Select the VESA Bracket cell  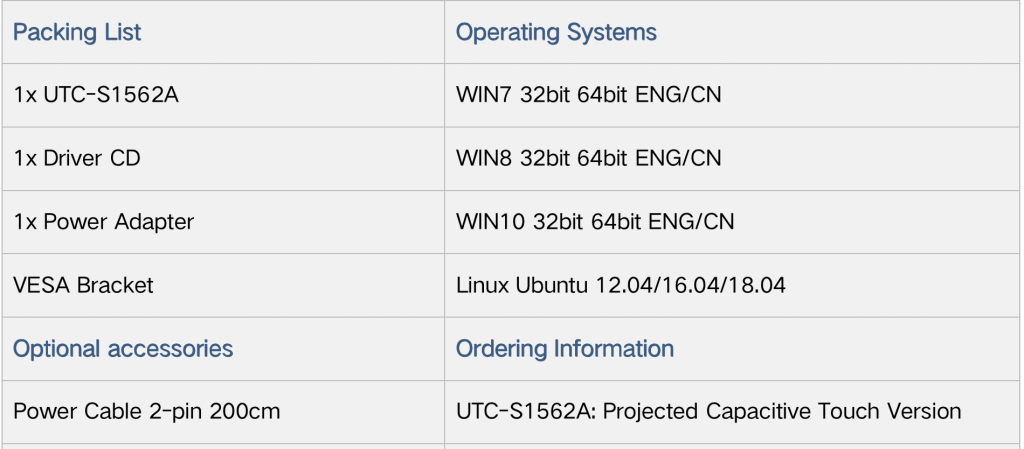point(223,285)
